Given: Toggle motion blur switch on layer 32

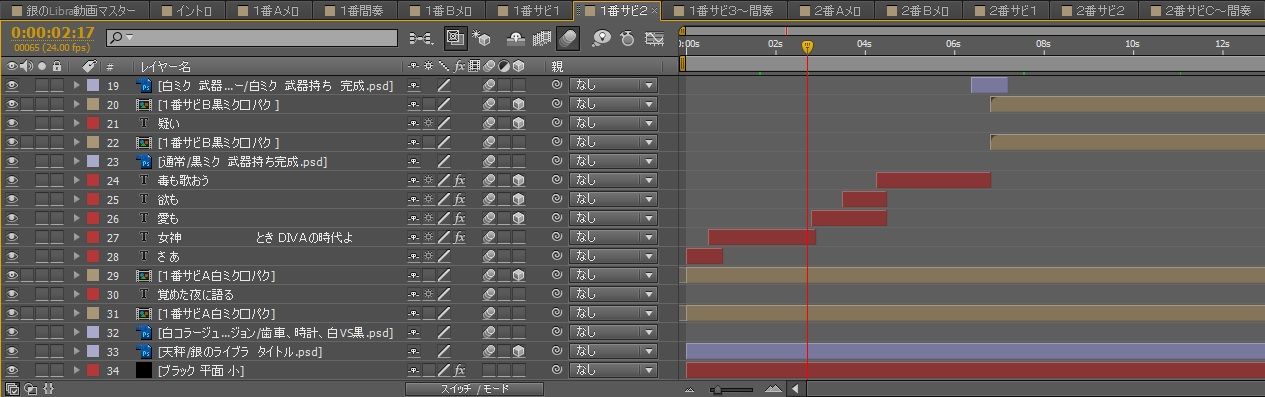Looking at the screenshot, I should (x=489, y=333).
